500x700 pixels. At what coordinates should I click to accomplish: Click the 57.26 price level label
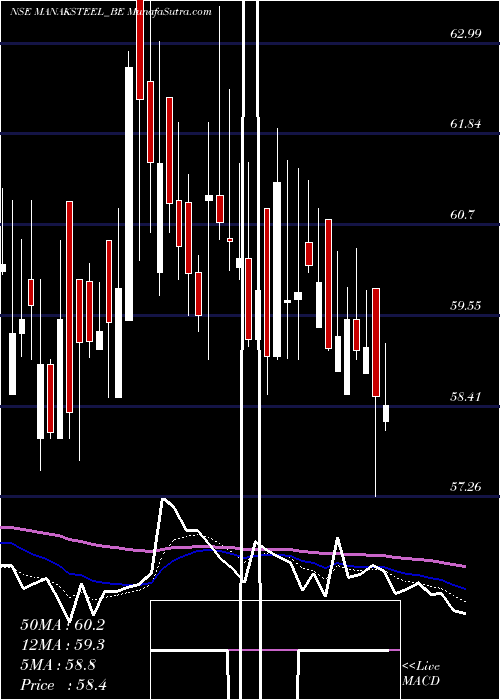coord(466,487)
